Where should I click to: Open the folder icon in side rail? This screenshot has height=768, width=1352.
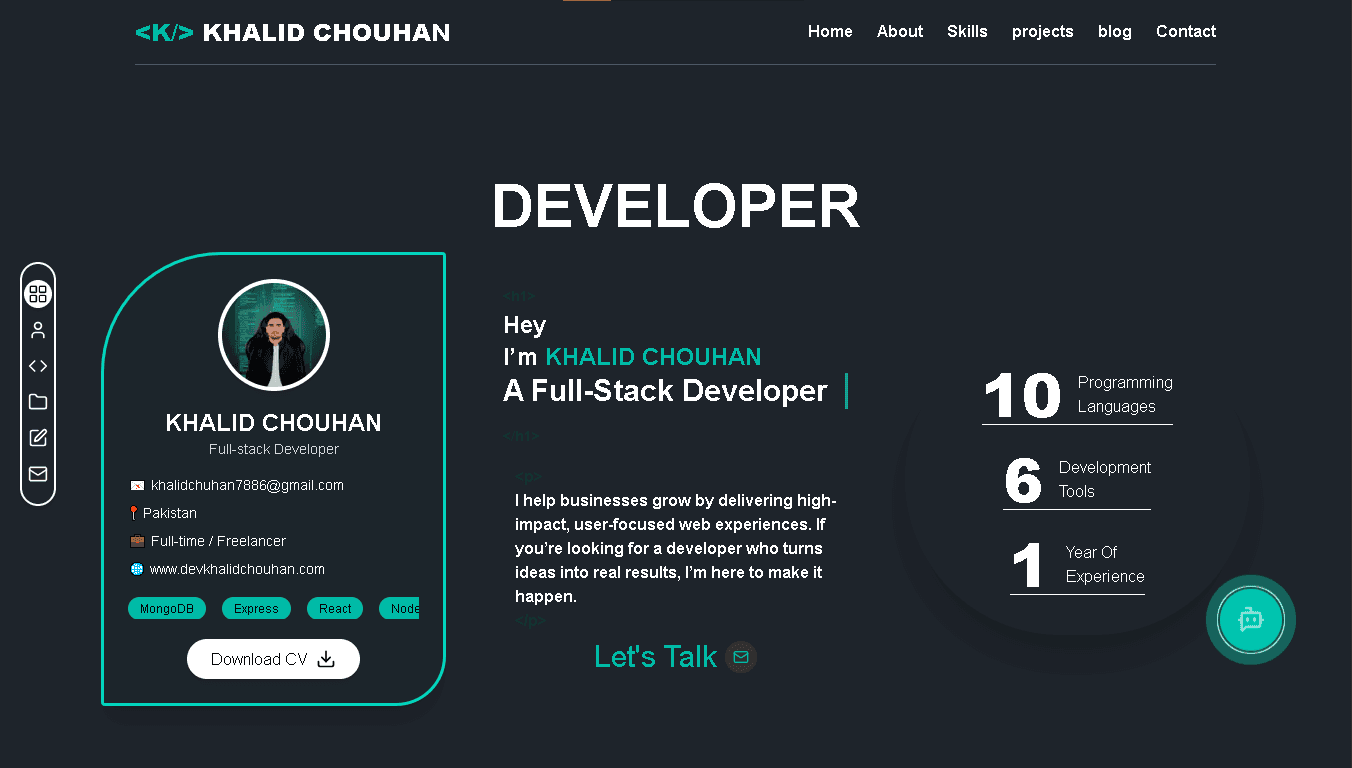pyautogui.click(x=38, y=402)
